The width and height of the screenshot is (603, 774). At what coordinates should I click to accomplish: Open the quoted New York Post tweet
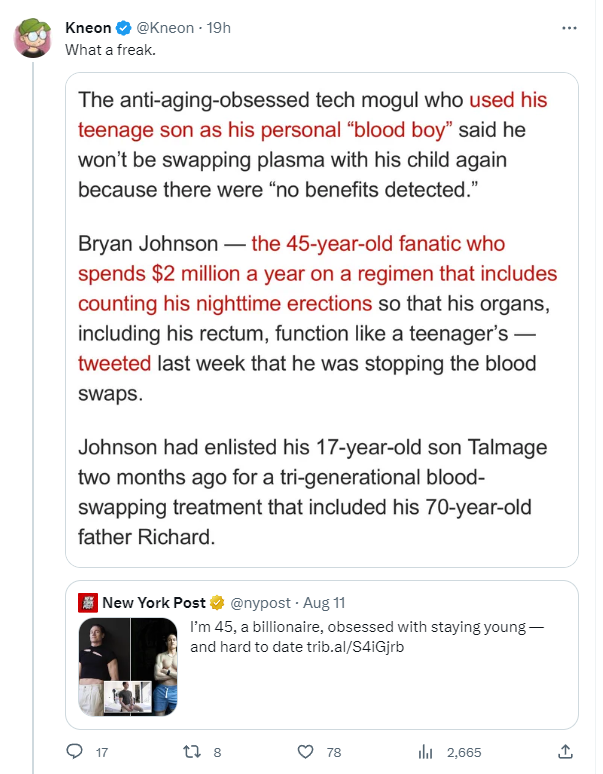click(x=380, y=680)
